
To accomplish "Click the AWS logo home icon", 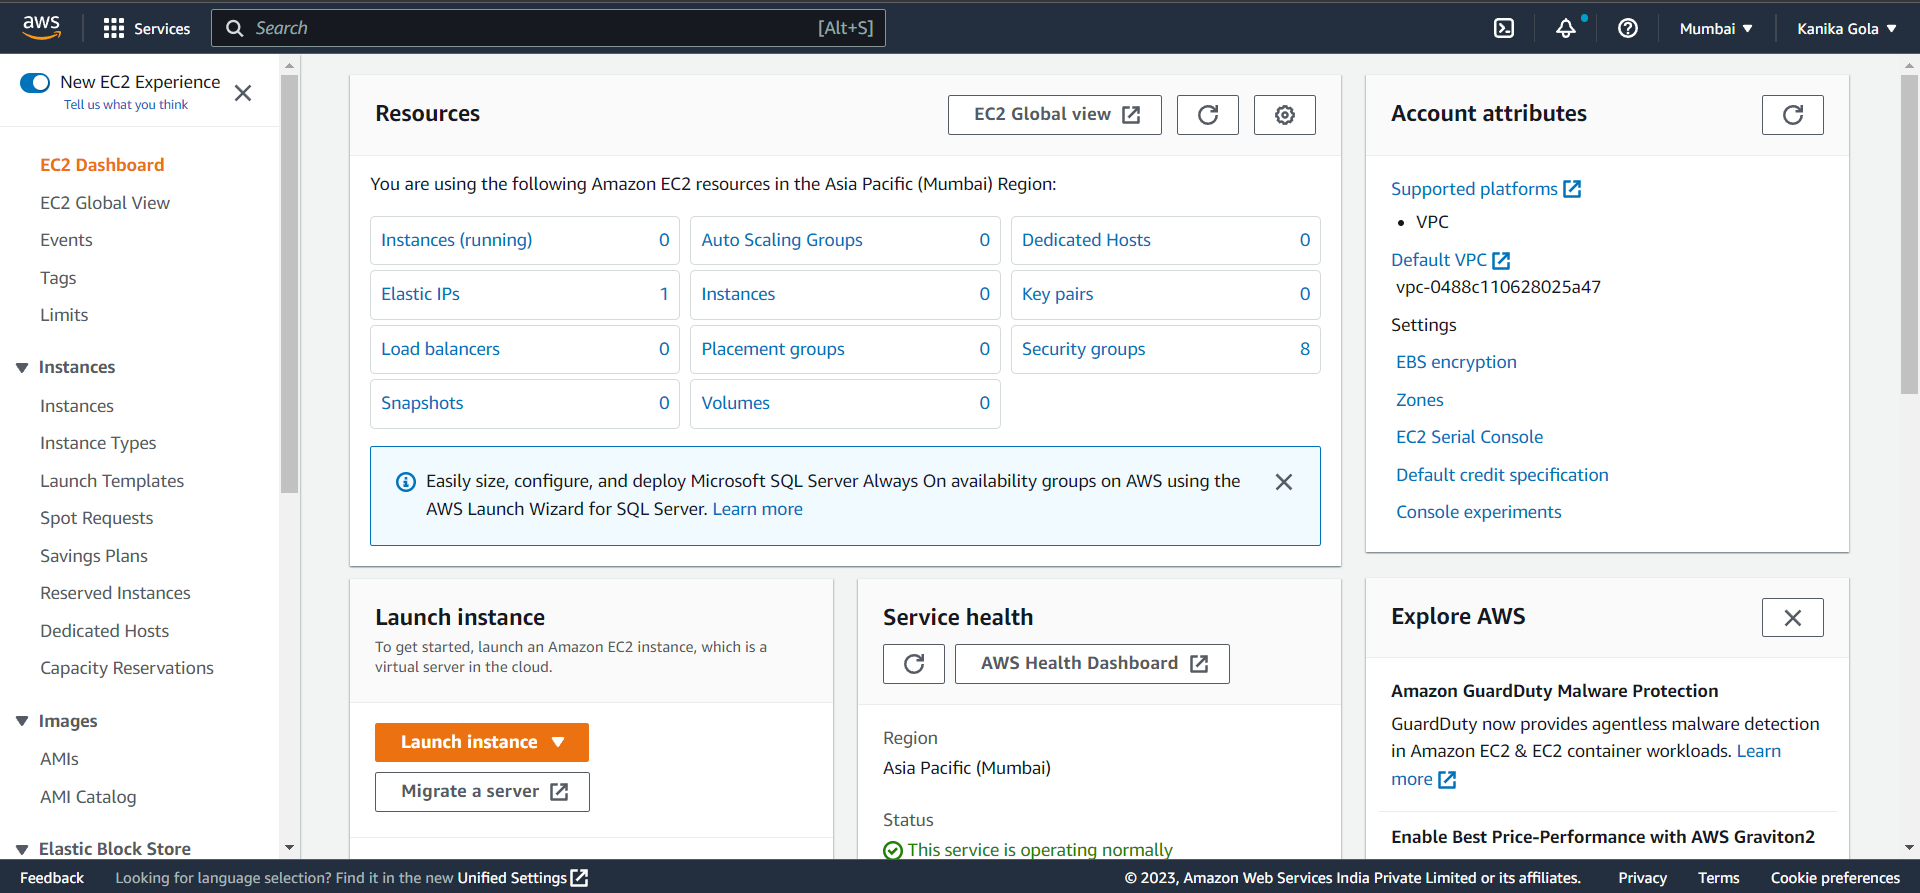I will point(41,27).
